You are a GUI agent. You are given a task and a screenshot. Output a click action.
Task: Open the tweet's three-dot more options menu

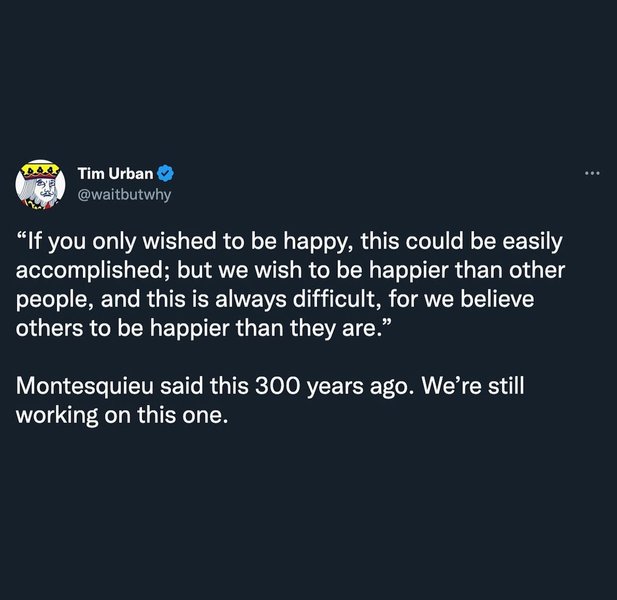(592, 174)
